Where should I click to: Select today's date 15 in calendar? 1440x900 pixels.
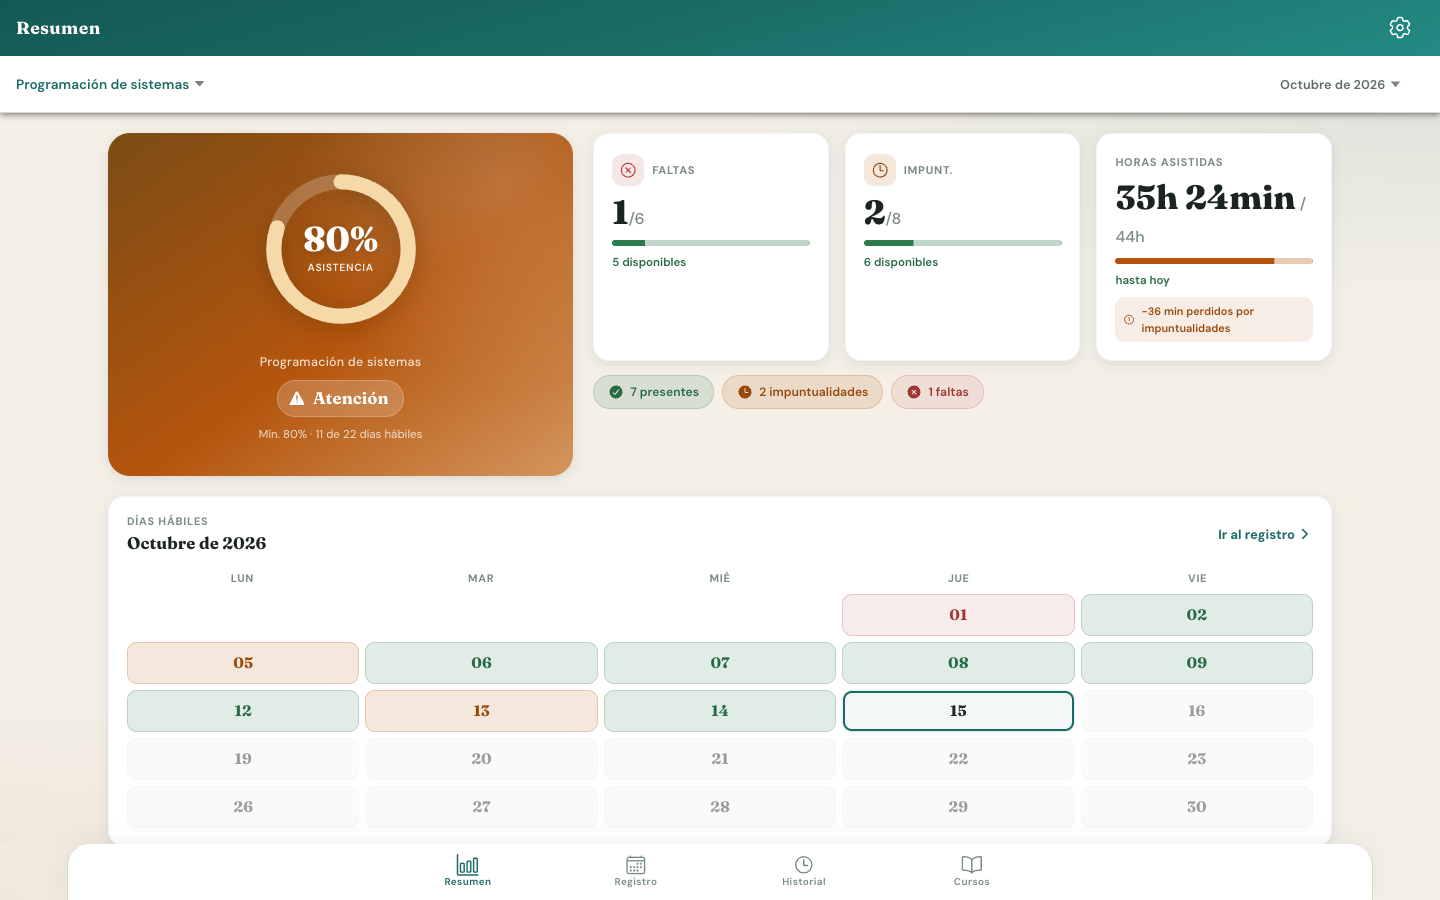tap(958, 711)
